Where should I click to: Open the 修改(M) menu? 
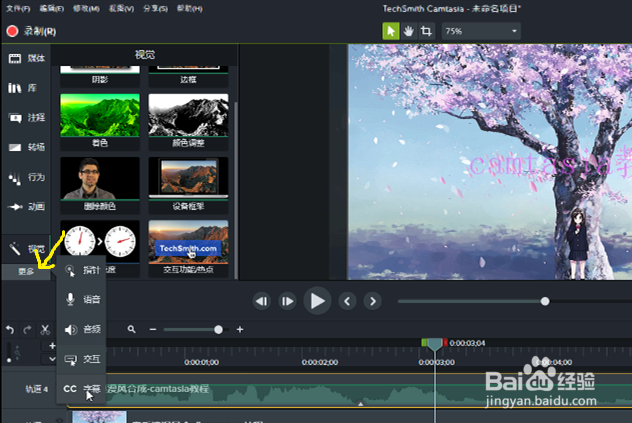tap(86, 8)
